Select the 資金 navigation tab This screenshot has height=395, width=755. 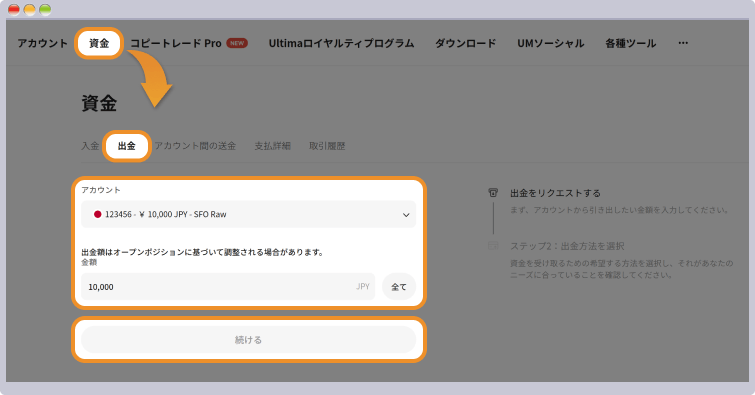coord(99,43)
